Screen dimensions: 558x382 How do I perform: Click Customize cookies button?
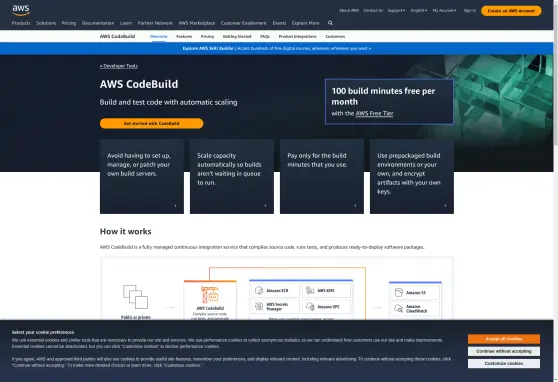pos(504,363)
